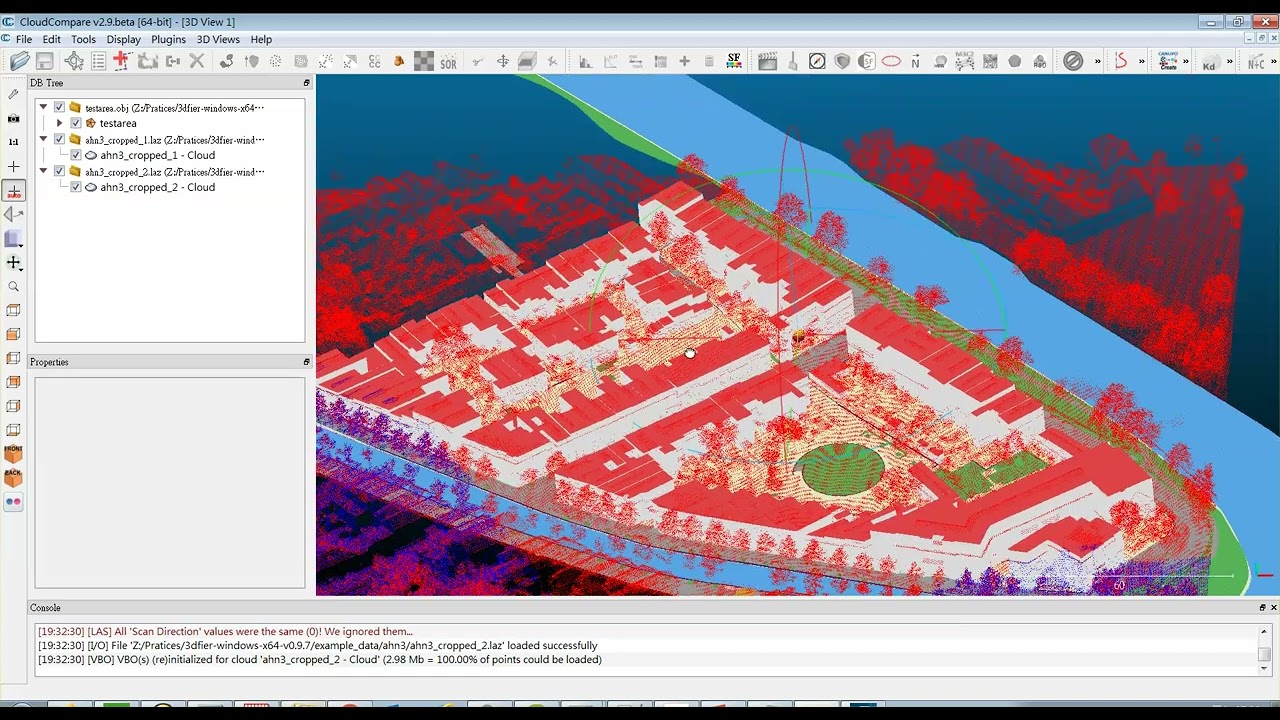Open the Plugins menu

click(x=168, y=39)
